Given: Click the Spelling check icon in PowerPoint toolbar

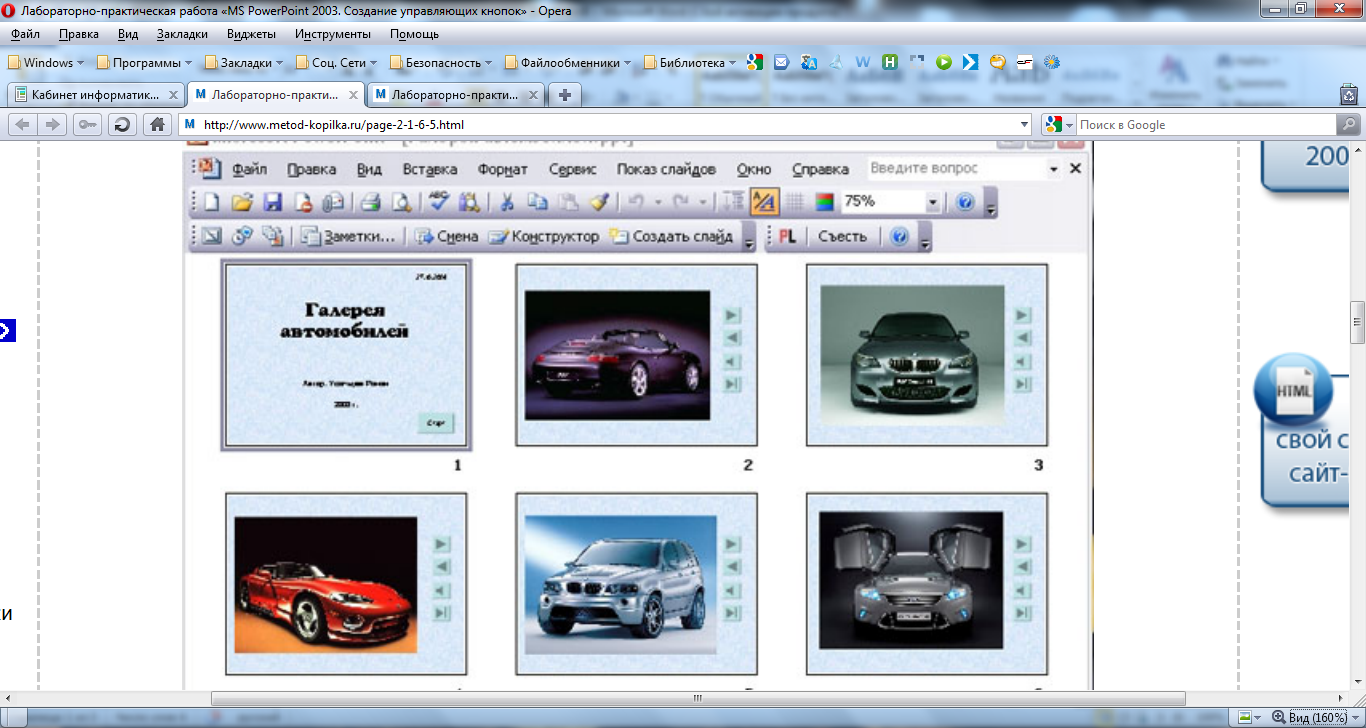Looking at the screenshot, I should (437, 202).
